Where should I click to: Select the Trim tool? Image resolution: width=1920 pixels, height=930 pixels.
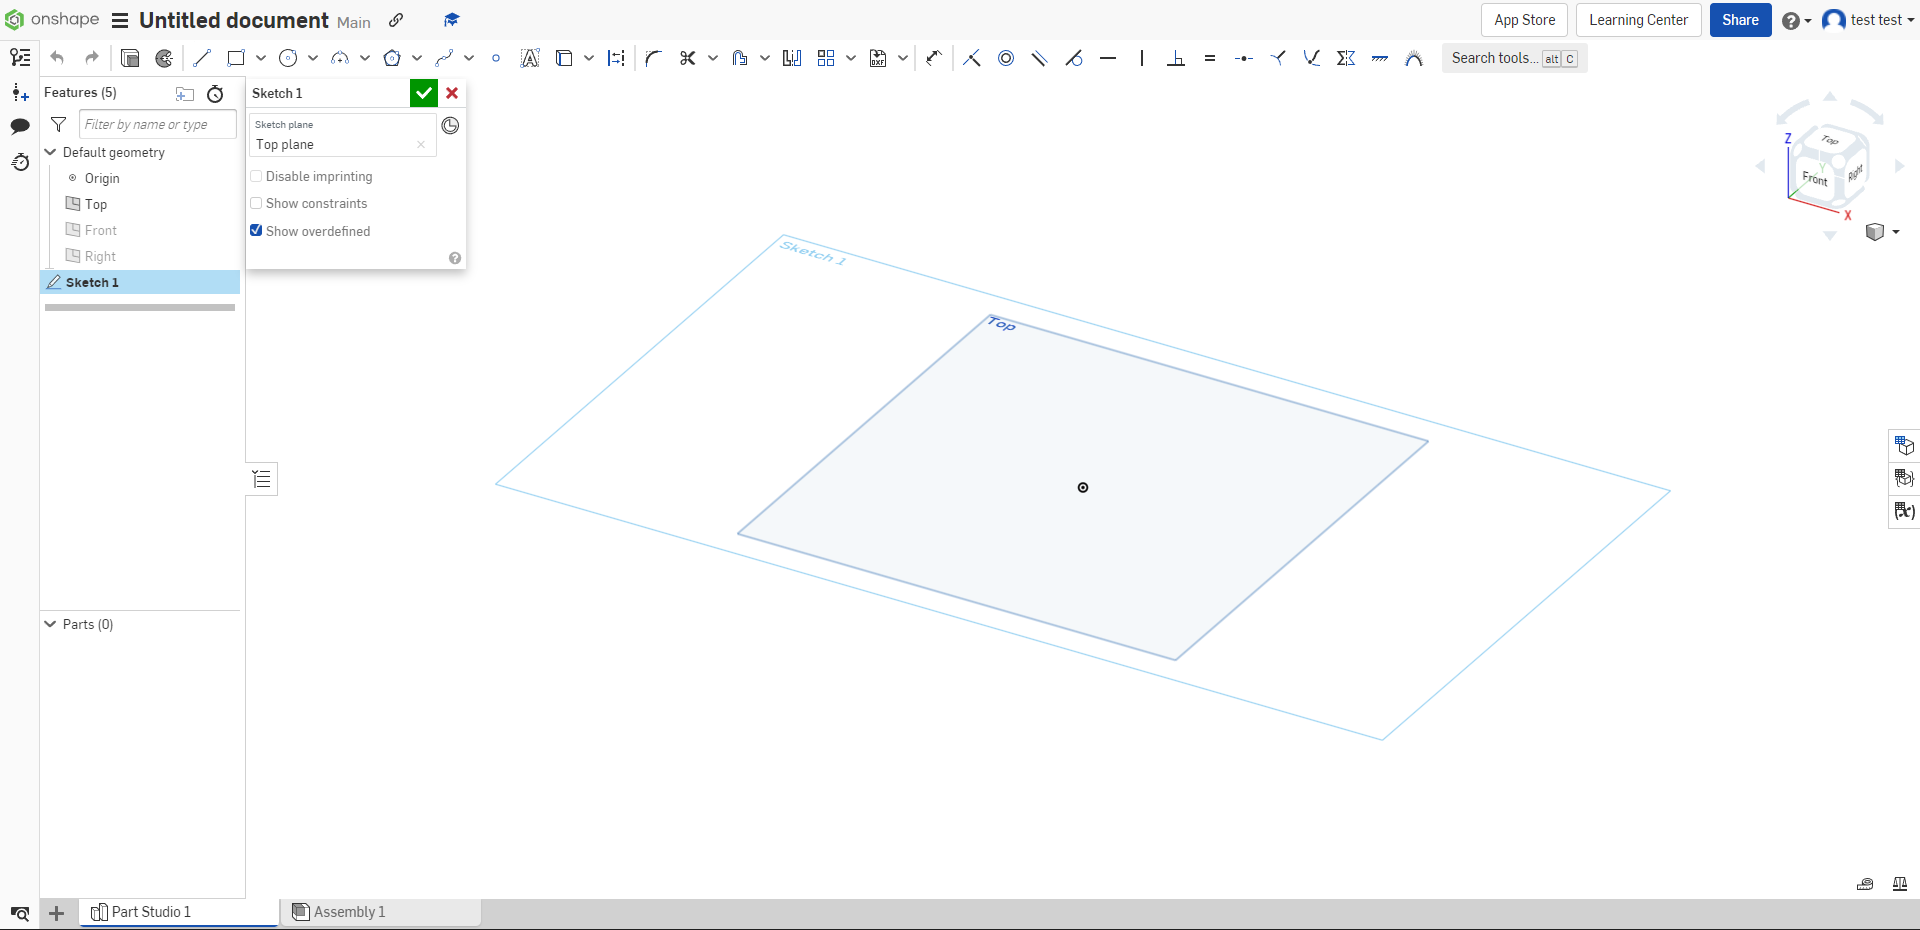(687, 58)
